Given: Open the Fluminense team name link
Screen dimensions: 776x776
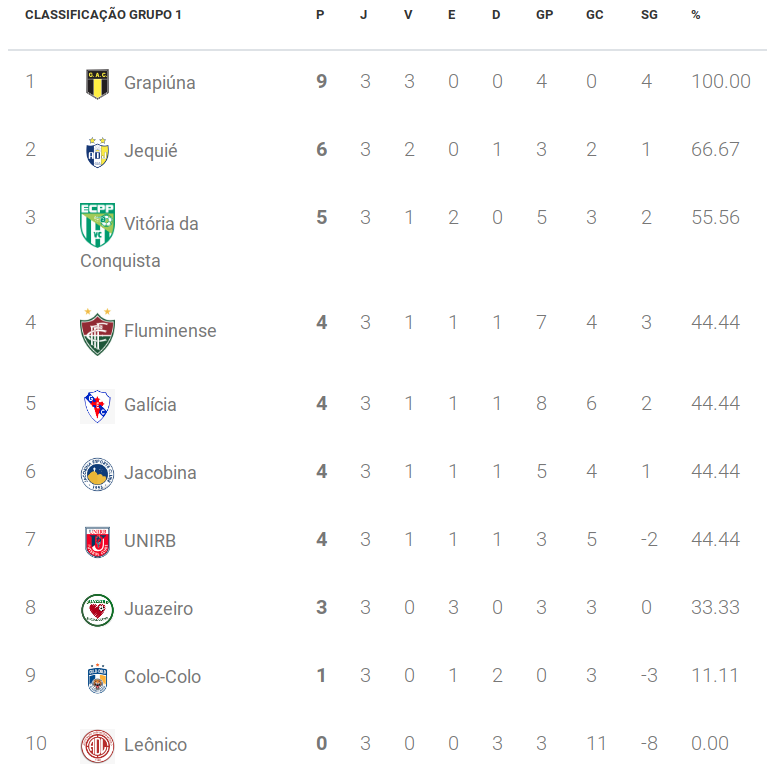Looking at the screenshot, I should tap(170, 331).
